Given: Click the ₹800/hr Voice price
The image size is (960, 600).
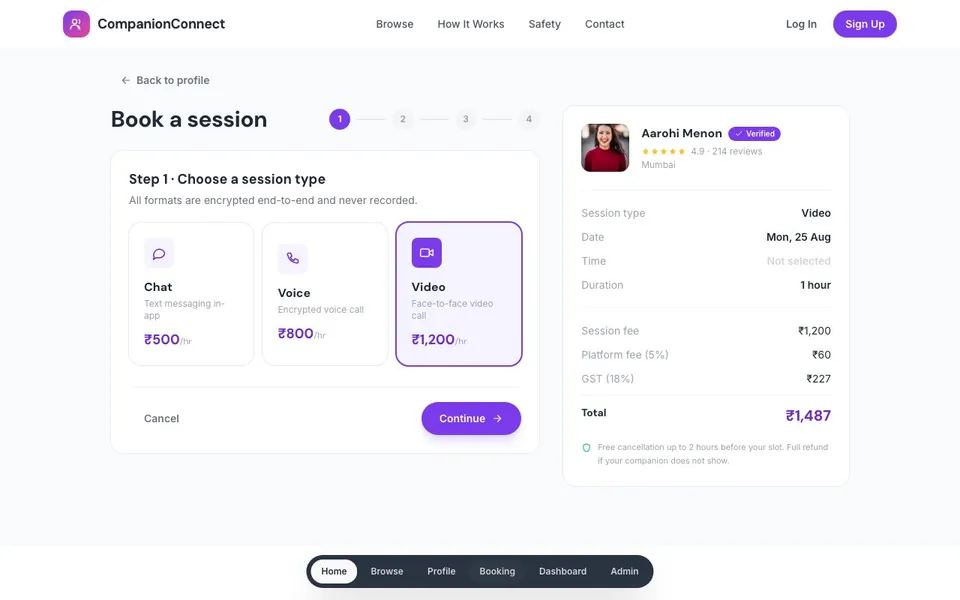Looking at the screenshot, I should [x=301, y=334].
